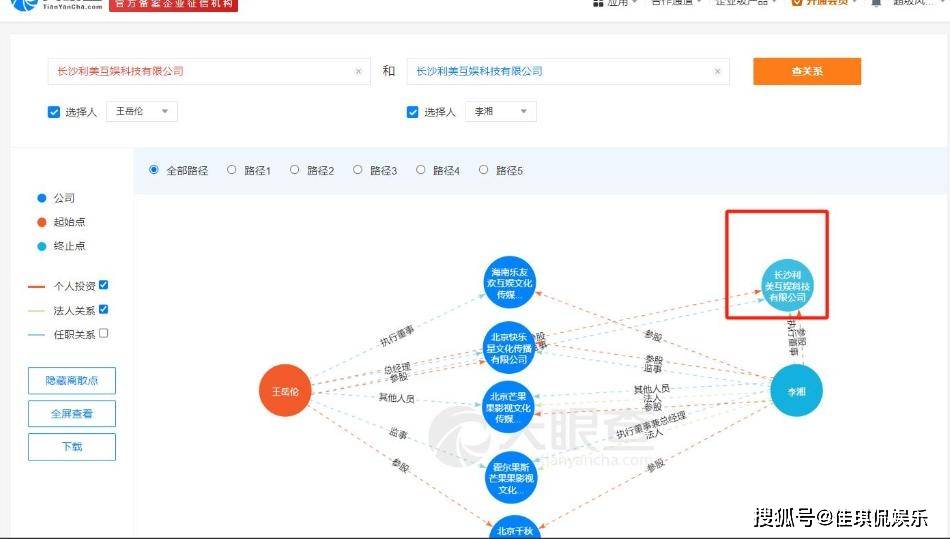950x539 pixels.
Task: Click the 北京千秋 company node
Action: pyautogui.click(x=514, y=529)
